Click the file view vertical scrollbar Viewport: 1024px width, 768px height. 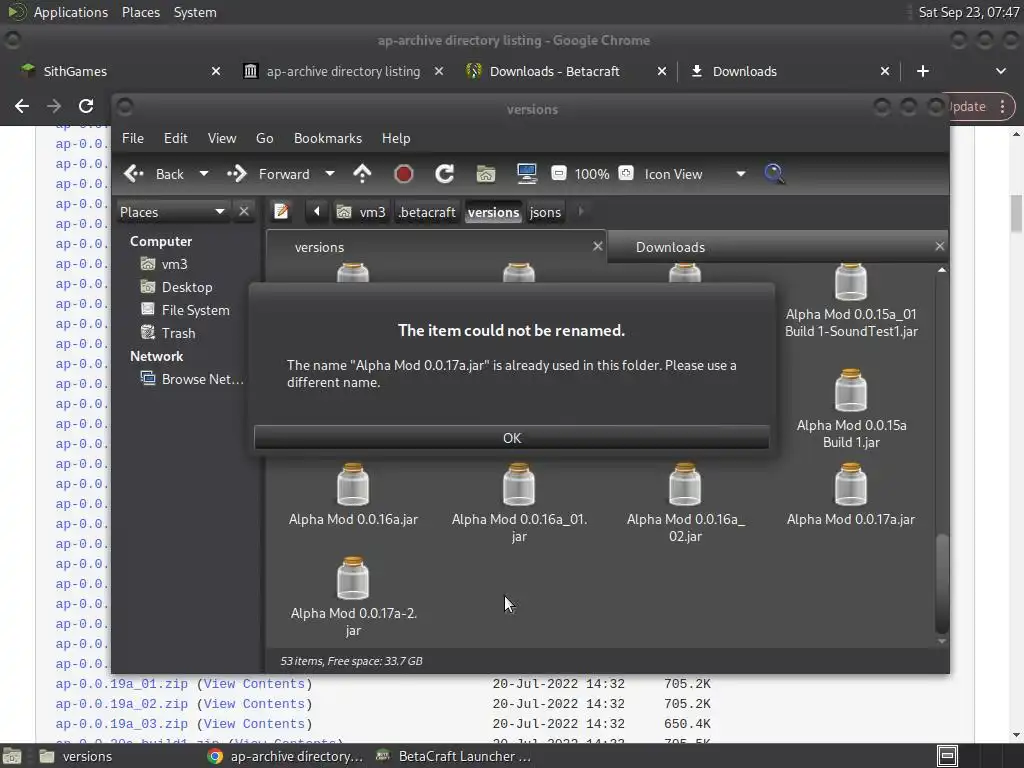click(942, 583)
